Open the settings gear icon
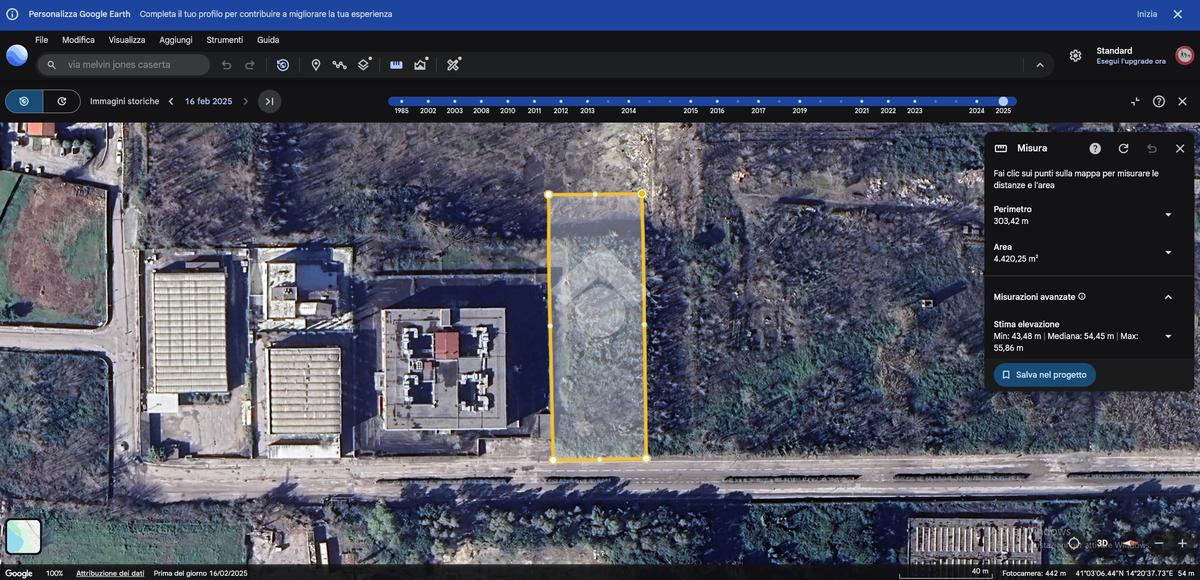 [1075, 56]
